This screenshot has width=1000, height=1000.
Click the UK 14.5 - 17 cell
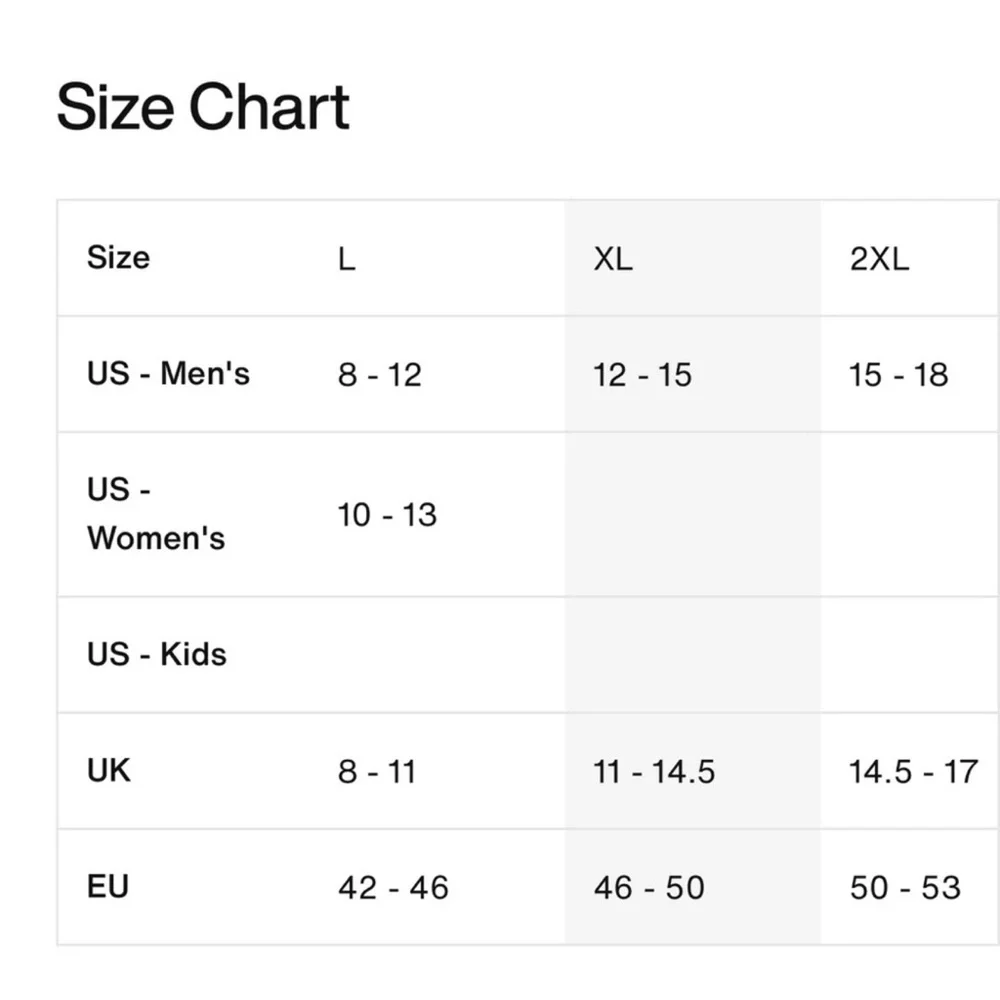point(913,772)
